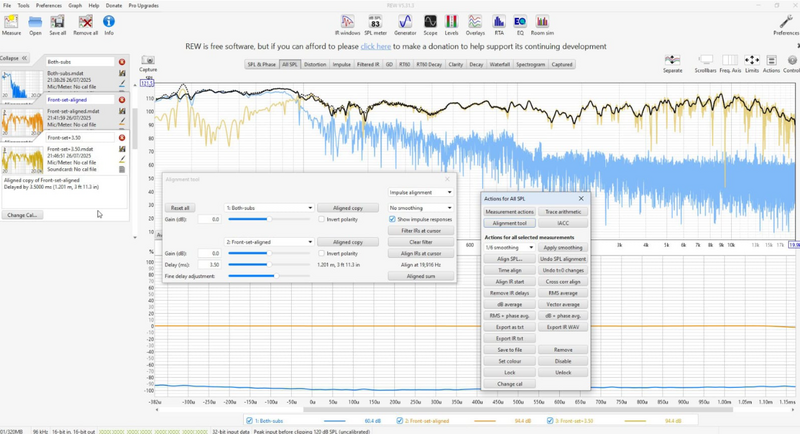The image size is (800, 434).
Task: Open the Preferences menu
Action: coord(48,6)
